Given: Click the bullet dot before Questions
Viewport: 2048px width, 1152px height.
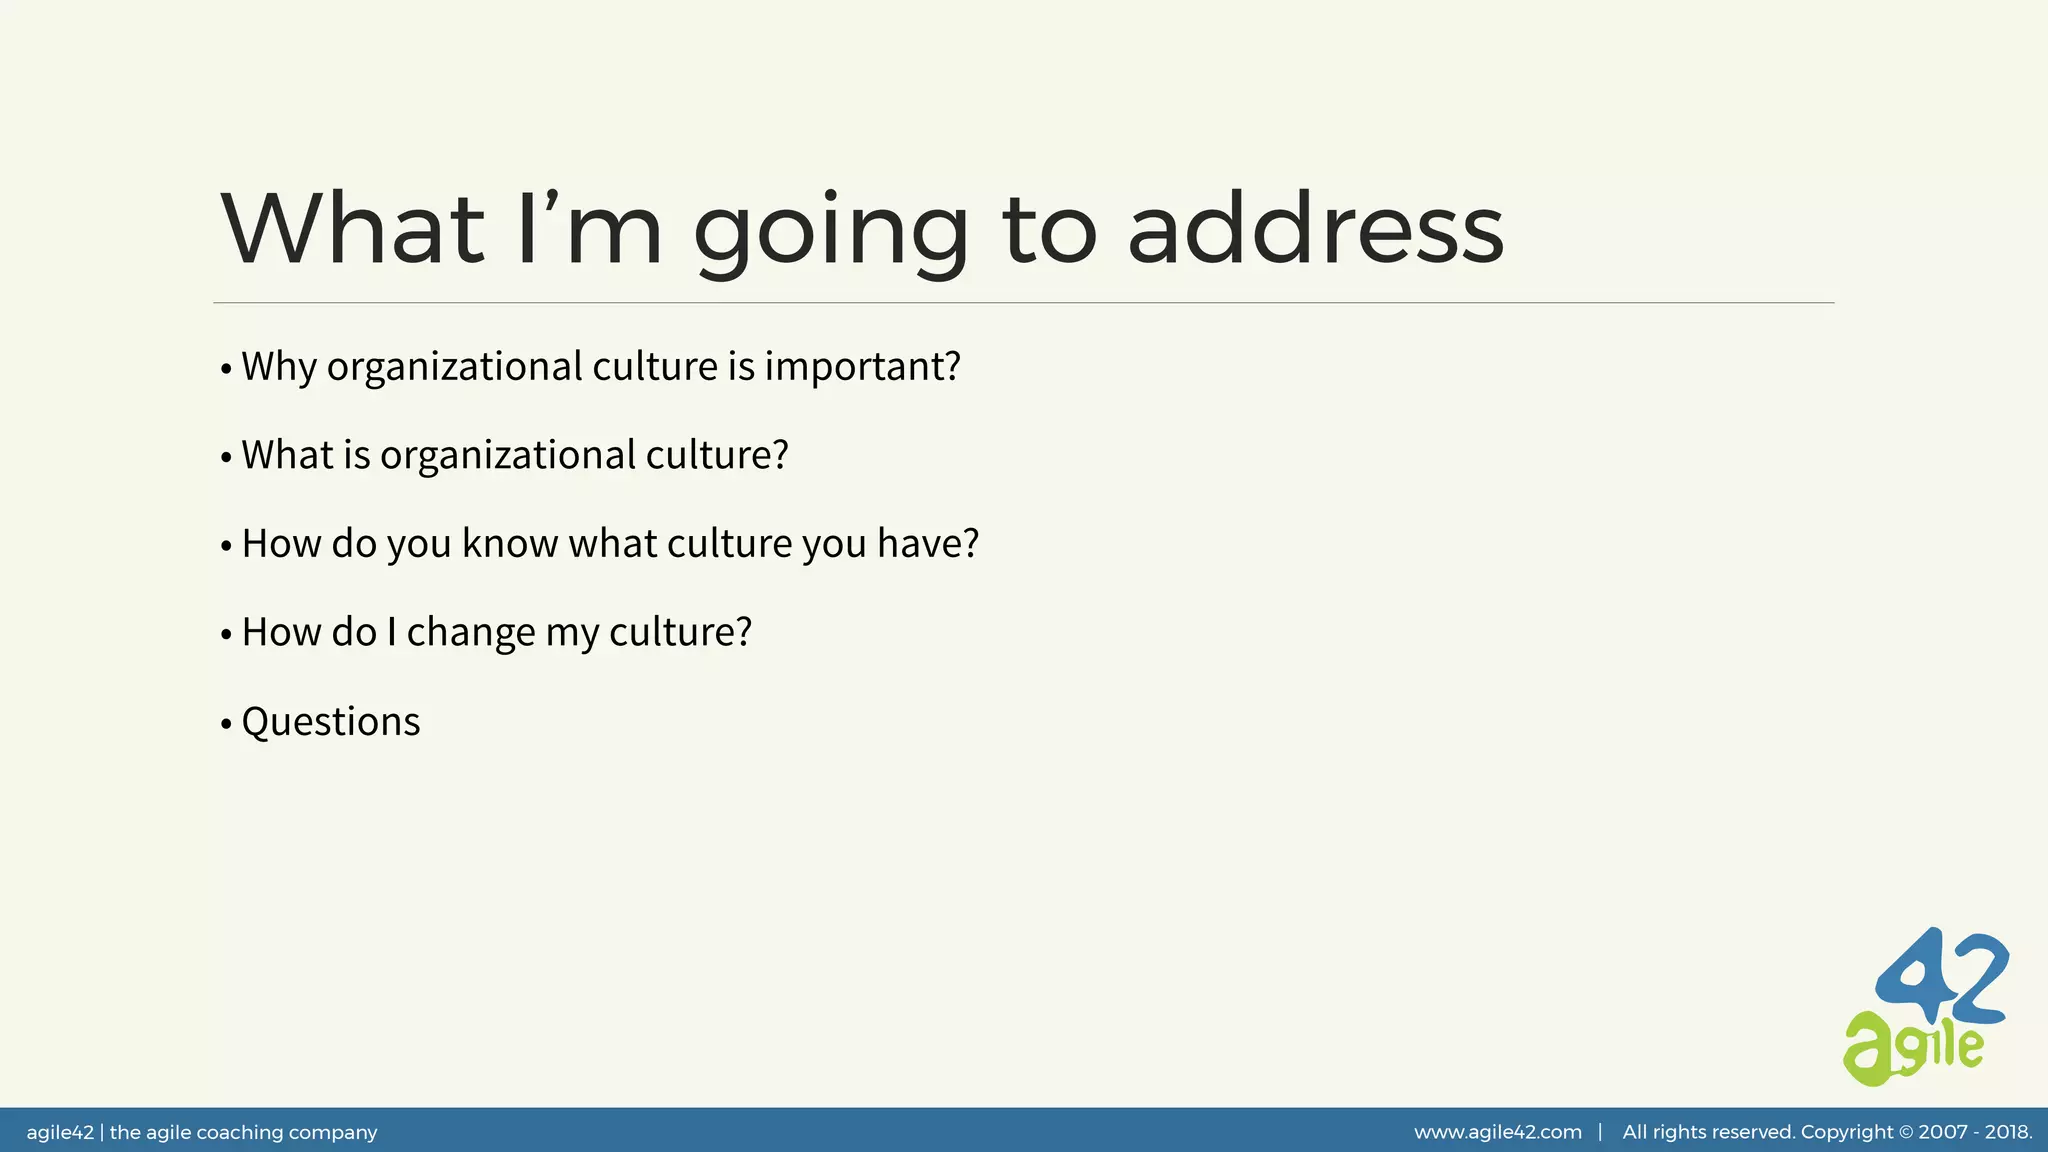Looking at the screenshot, I should [x=226, y=723].
